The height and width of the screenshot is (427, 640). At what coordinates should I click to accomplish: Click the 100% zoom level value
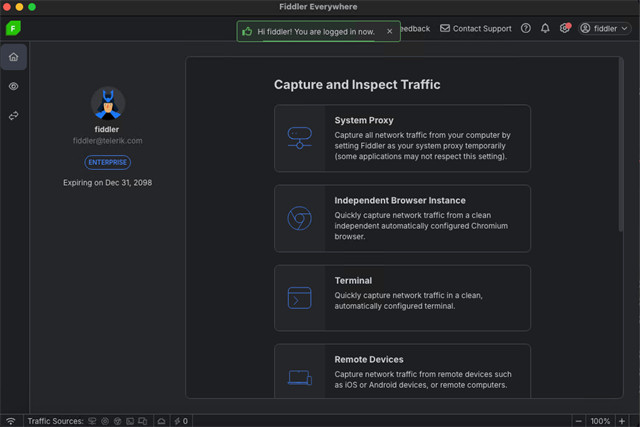tap(600, 421)
